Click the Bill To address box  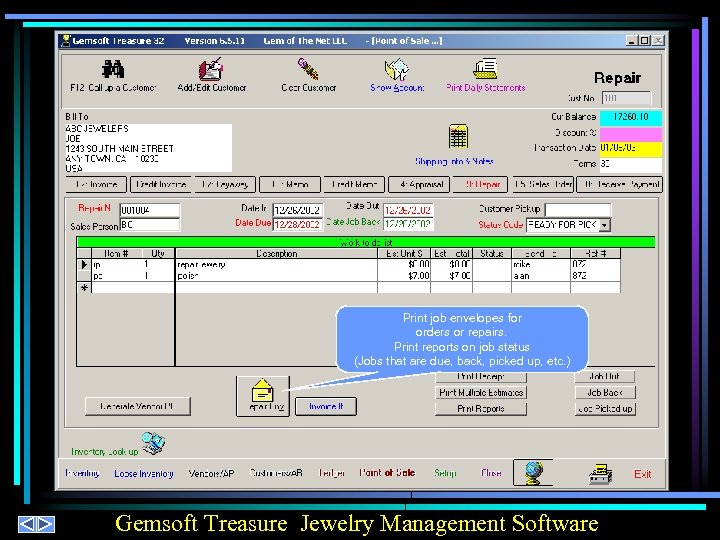coord(148,148)
